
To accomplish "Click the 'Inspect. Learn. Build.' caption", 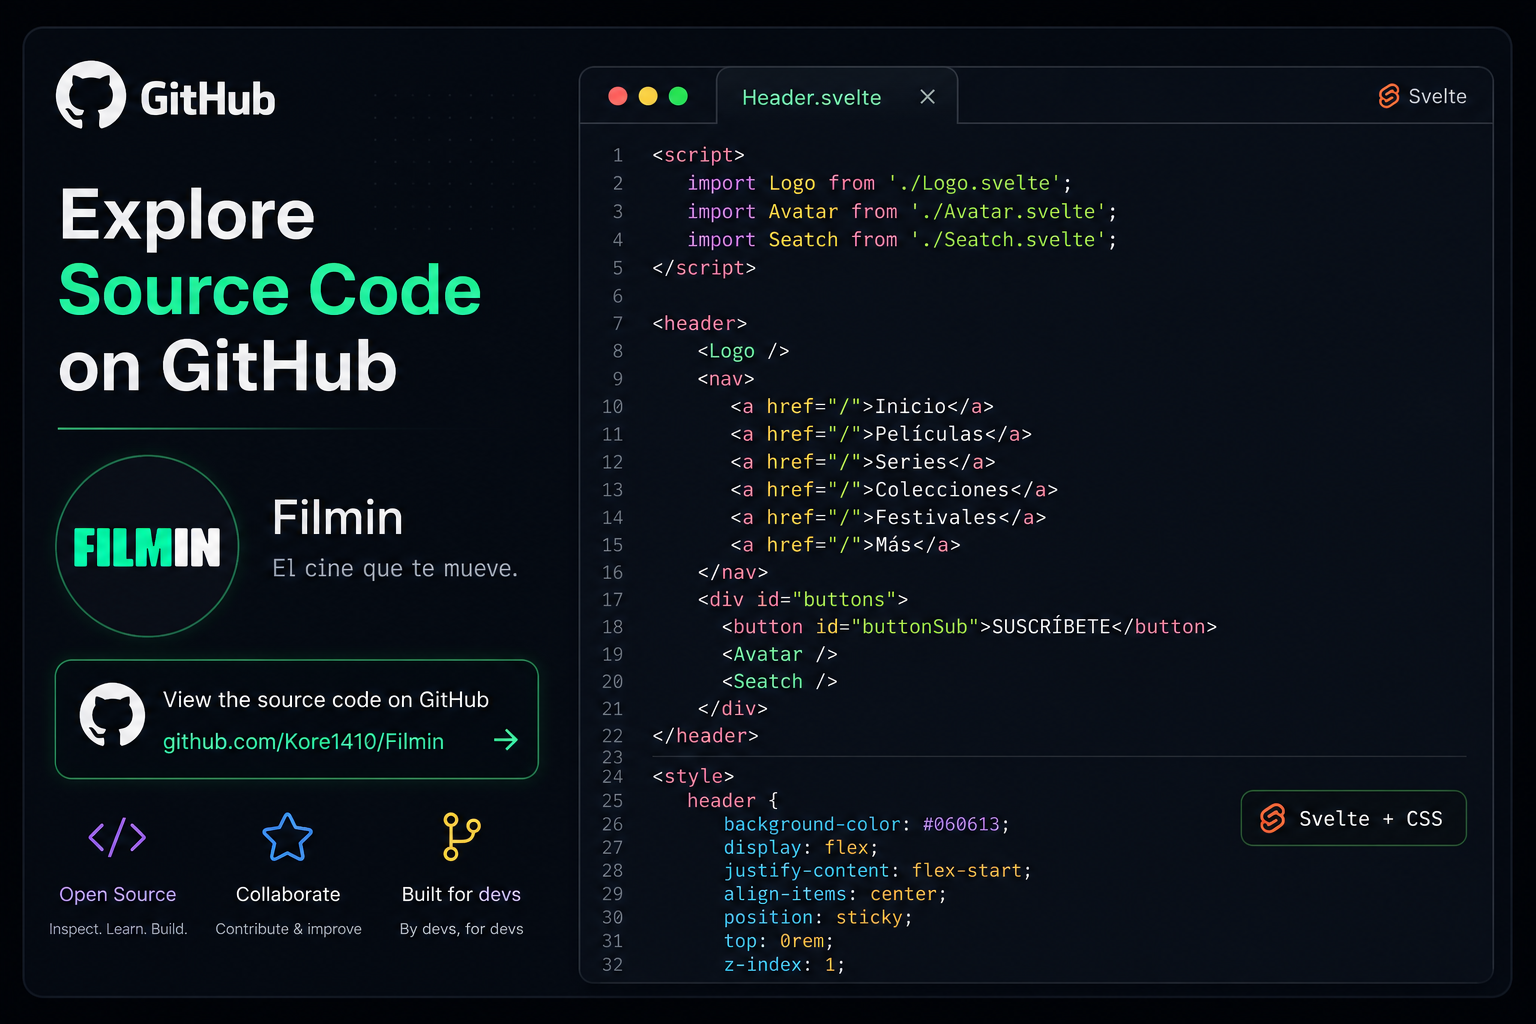I will [x=118, y=929].
